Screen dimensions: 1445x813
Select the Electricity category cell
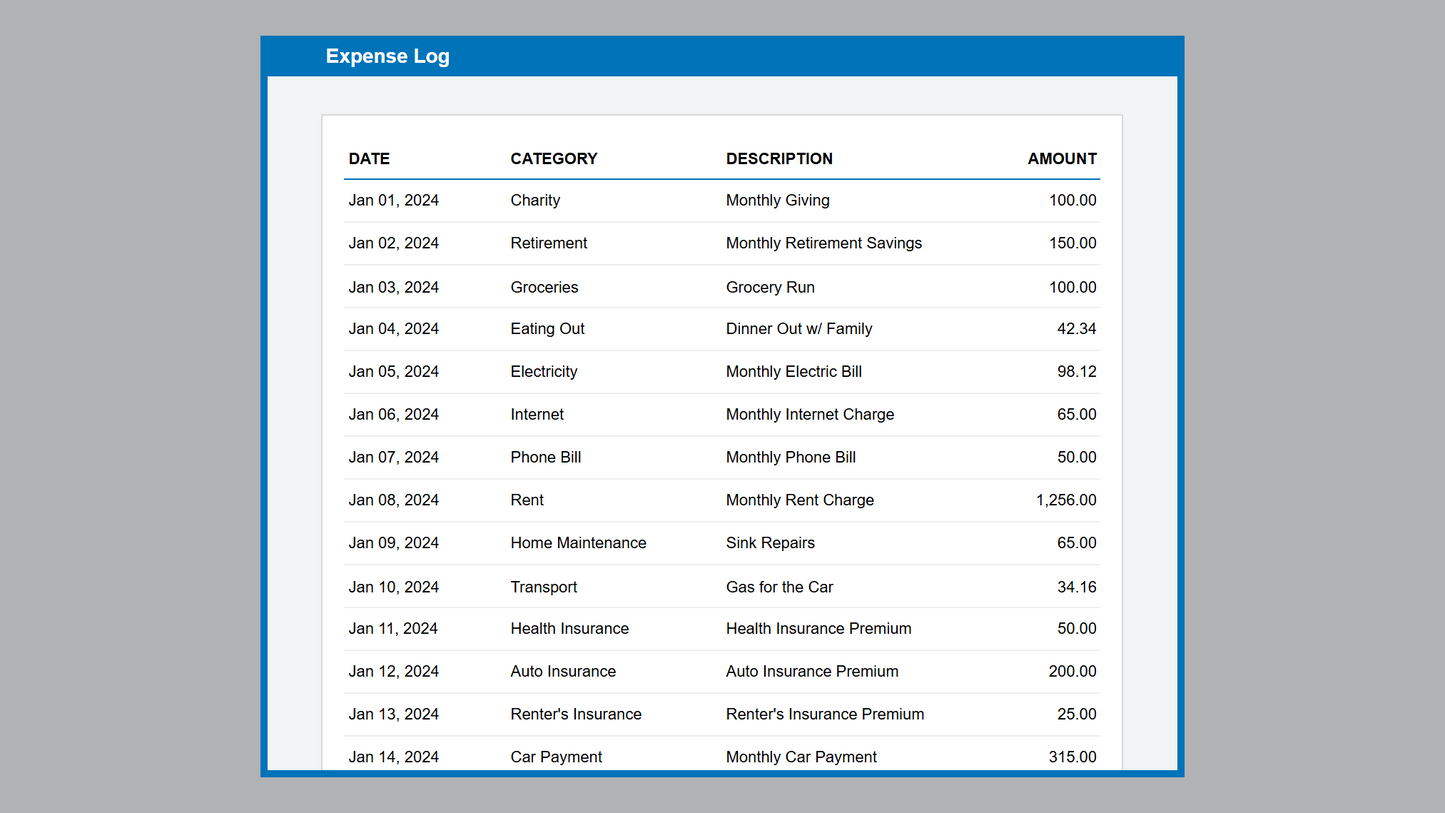coord(544,371)
